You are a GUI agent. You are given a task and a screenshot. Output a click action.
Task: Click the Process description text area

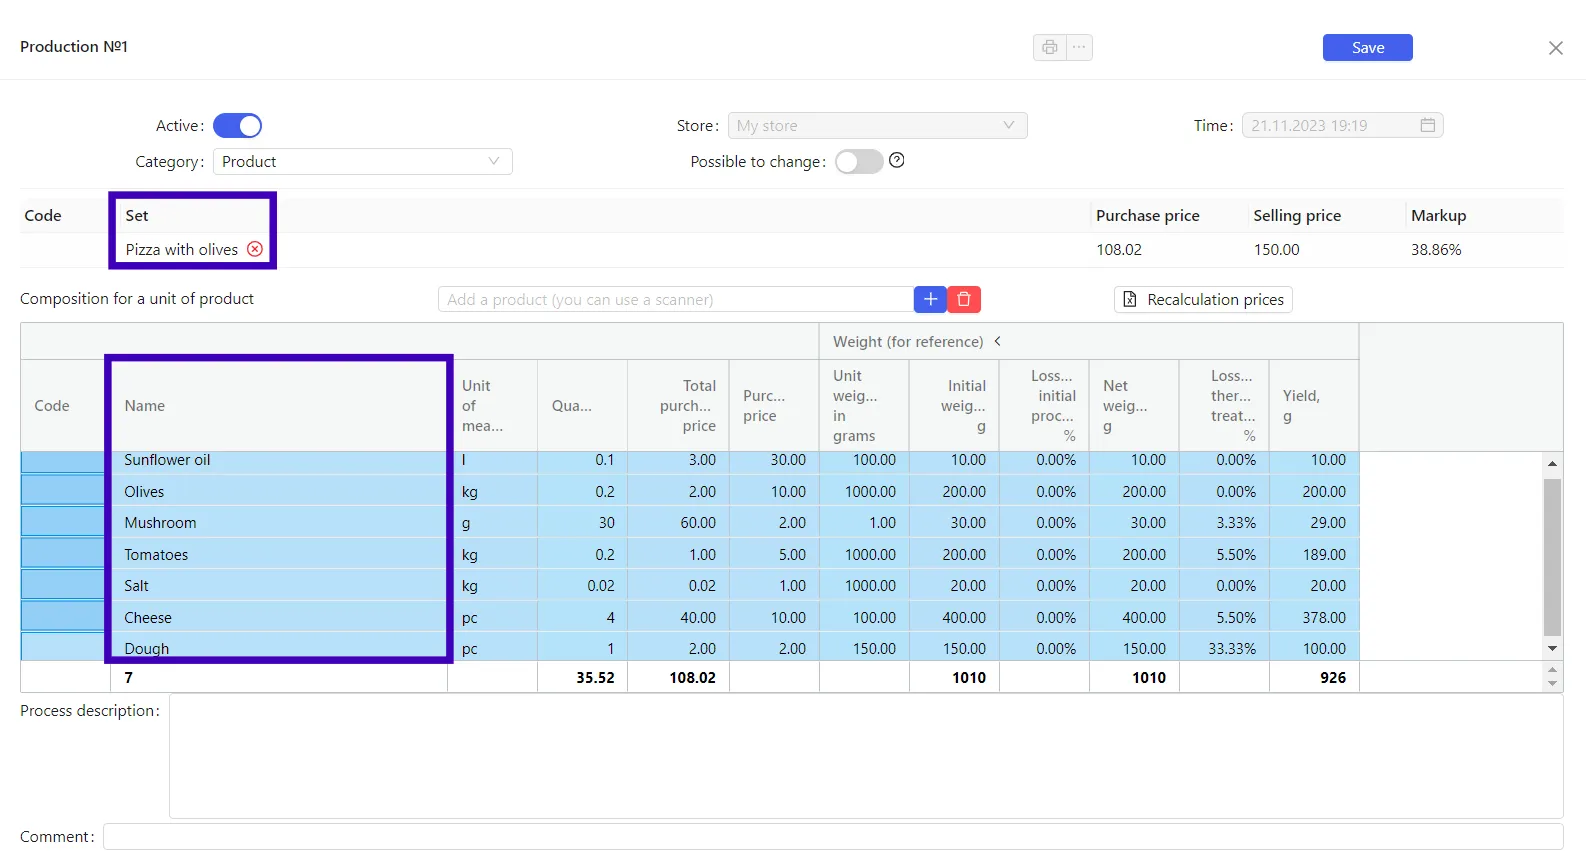tap(866, 756)
